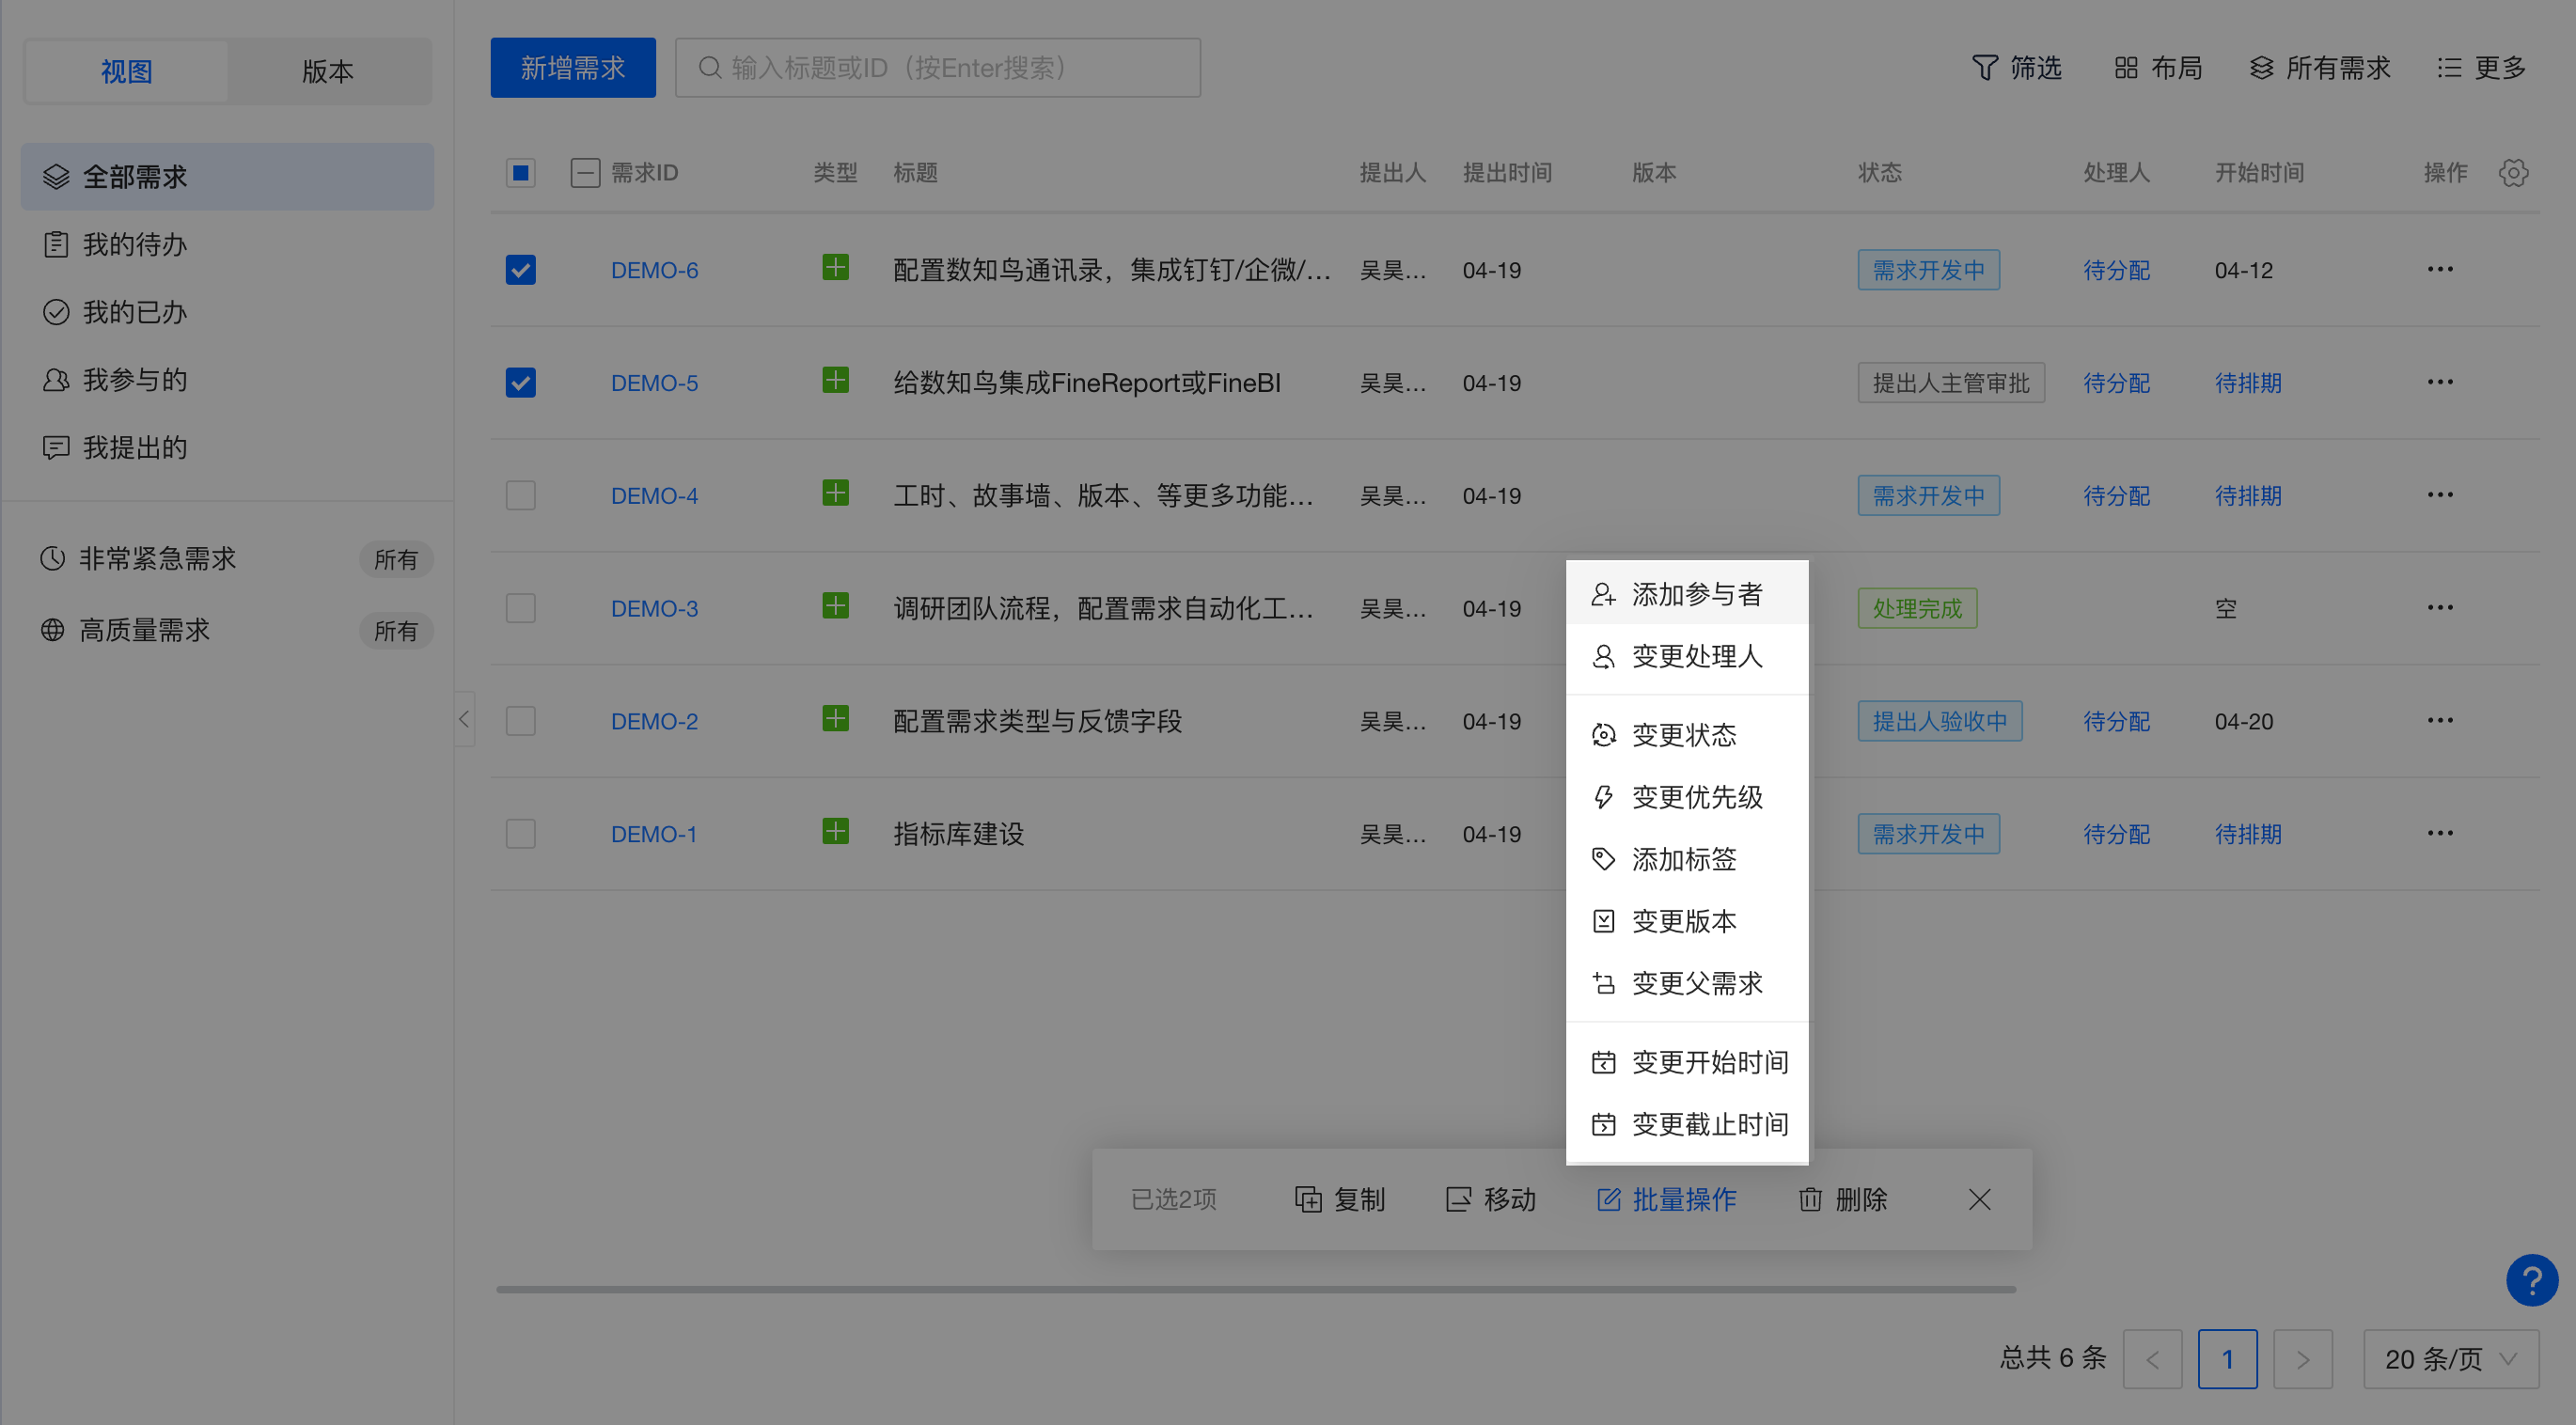Open the blue help question mark

tap(2531, 1280)
